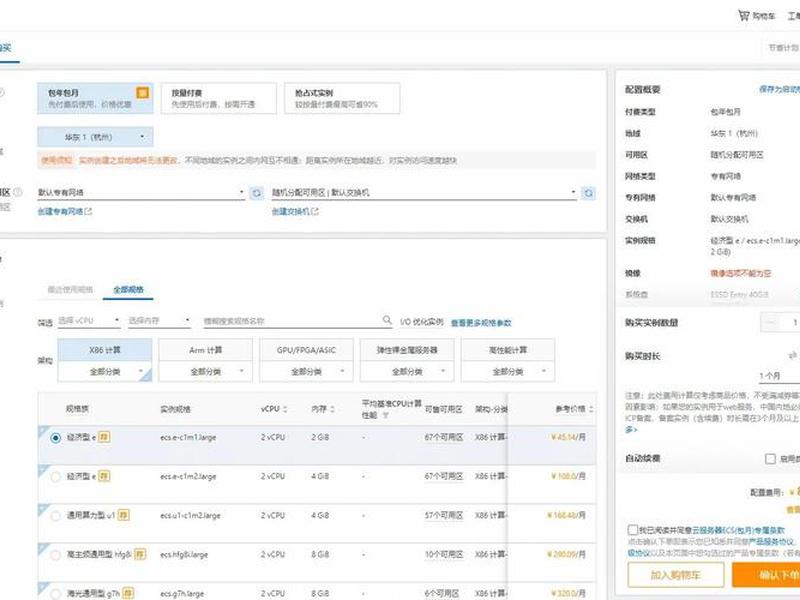Select the 弹性裸金属服务器 architecture tab

pyautogui.click(x=407, y=350)
